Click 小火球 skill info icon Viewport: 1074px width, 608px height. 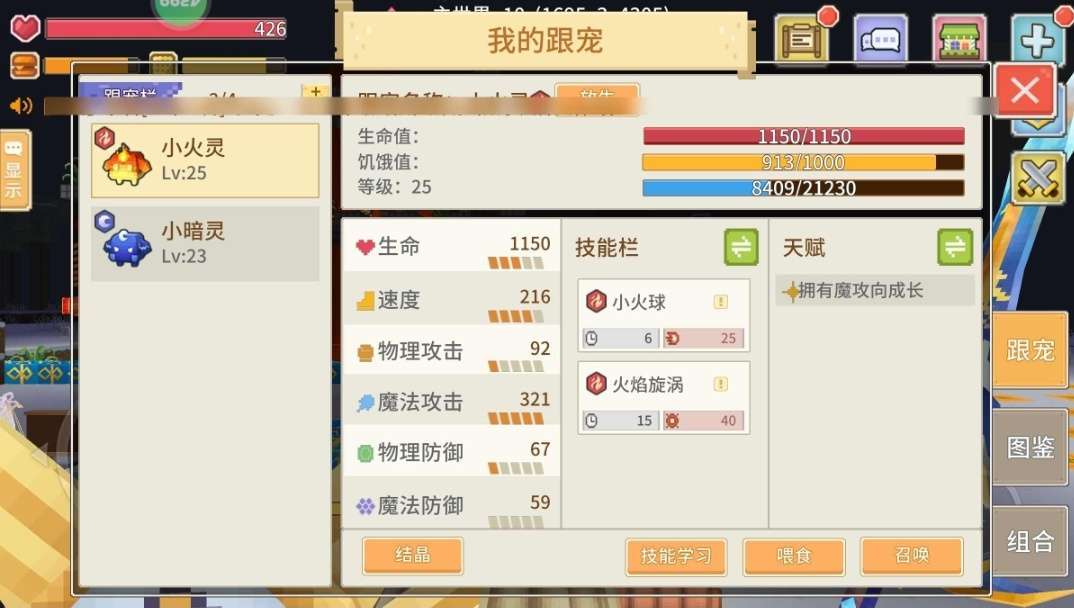pos(721,301)
